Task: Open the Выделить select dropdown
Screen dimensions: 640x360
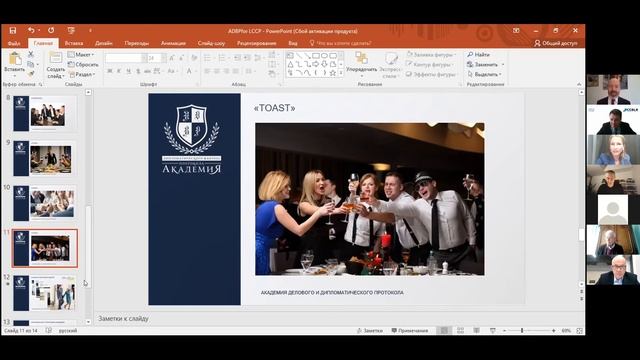Action: [484, 74]
